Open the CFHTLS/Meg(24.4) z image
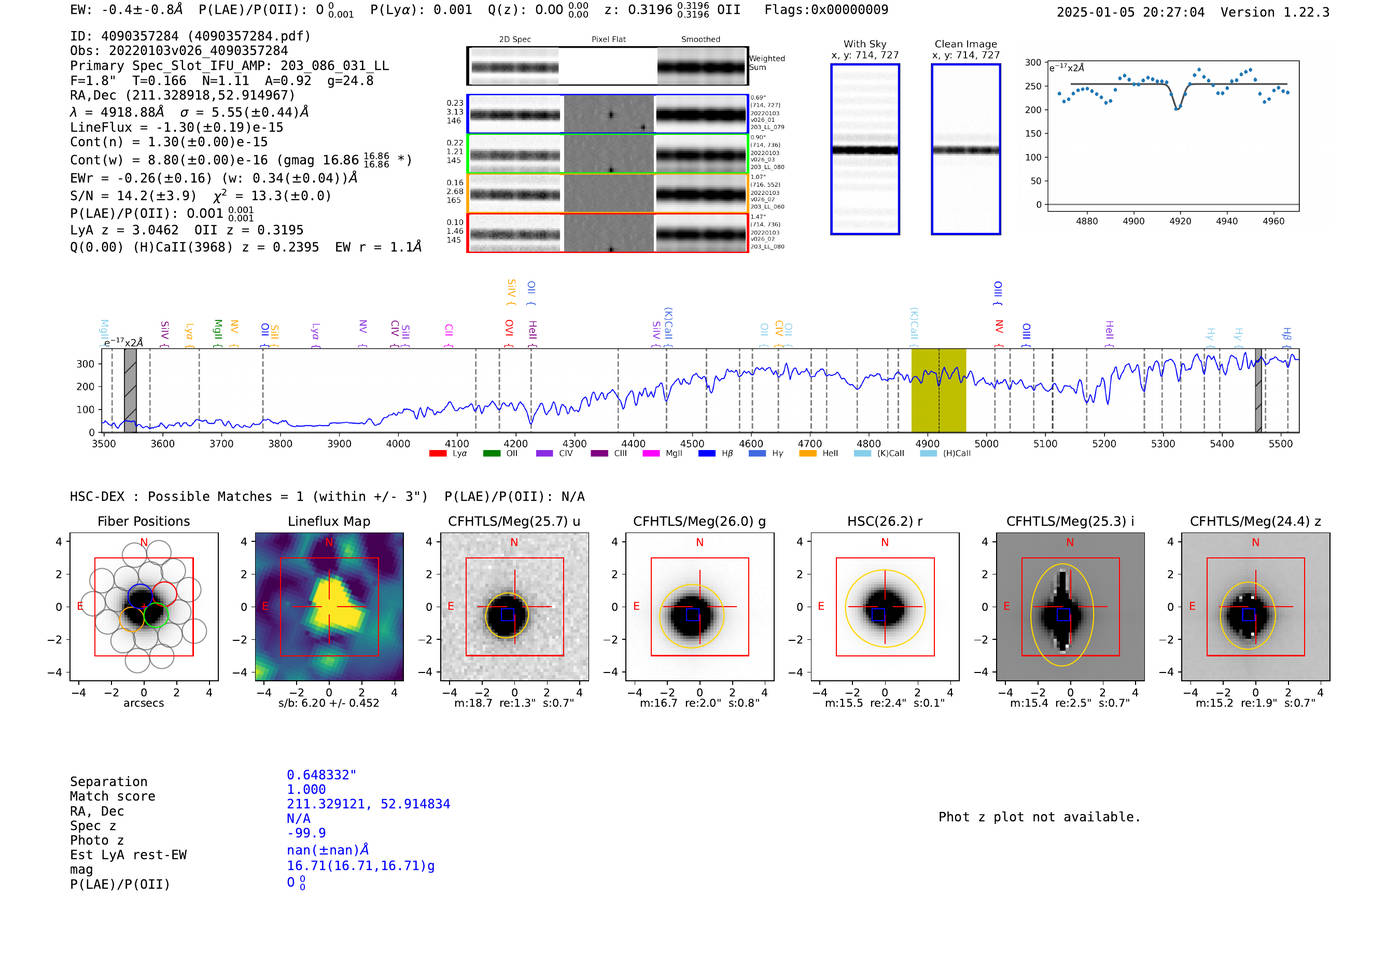The width and height of the screenshot is (1400, 953). click(1255, 607)
